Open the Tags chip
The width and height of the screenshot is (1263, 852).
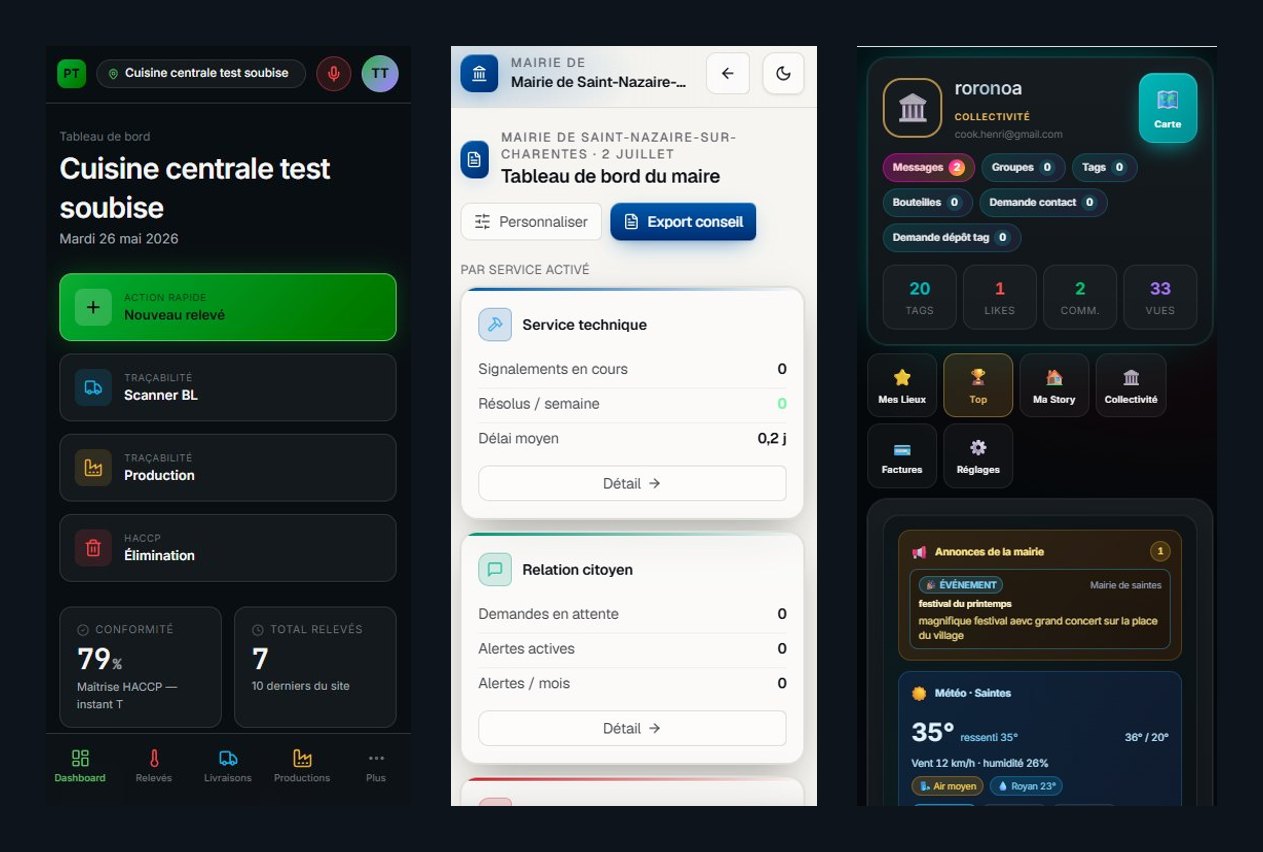(1104, 168)
